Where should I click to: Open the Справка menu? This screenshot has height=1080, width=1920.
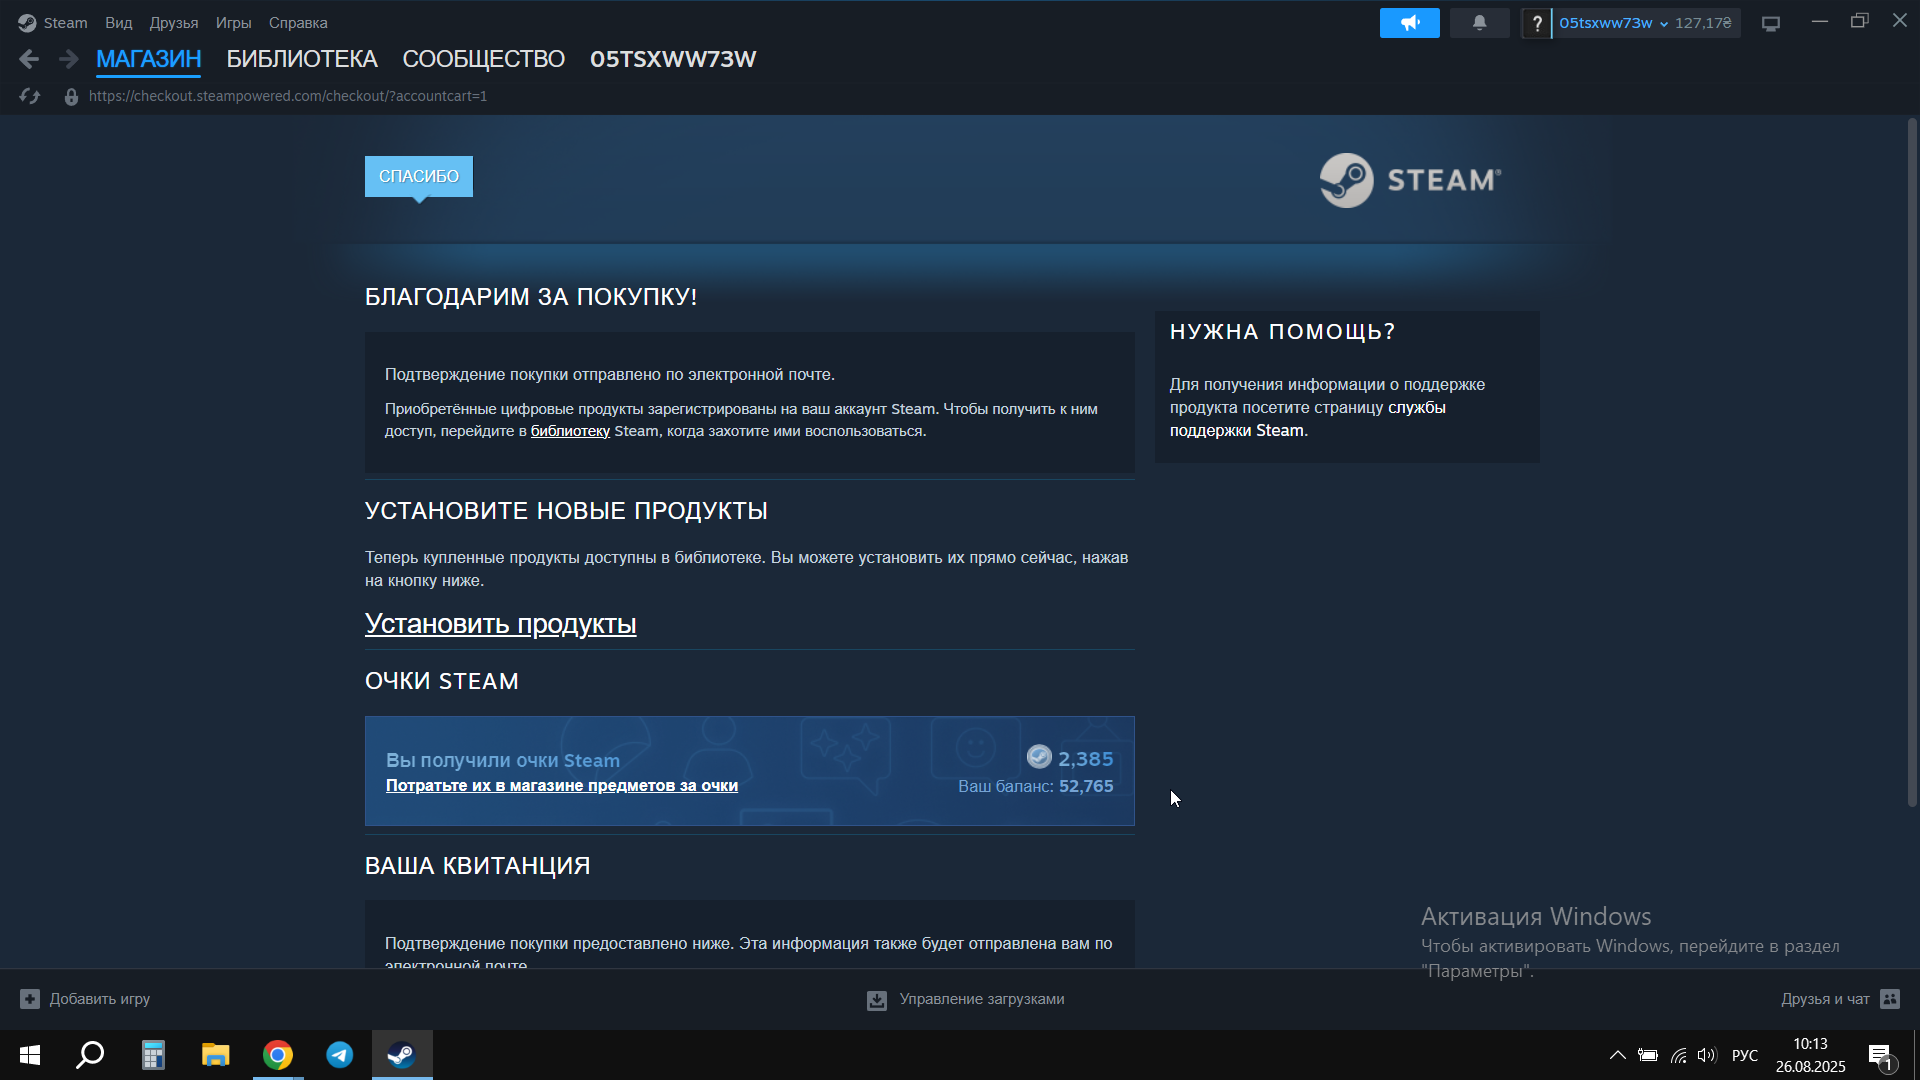tap(298, 23)
